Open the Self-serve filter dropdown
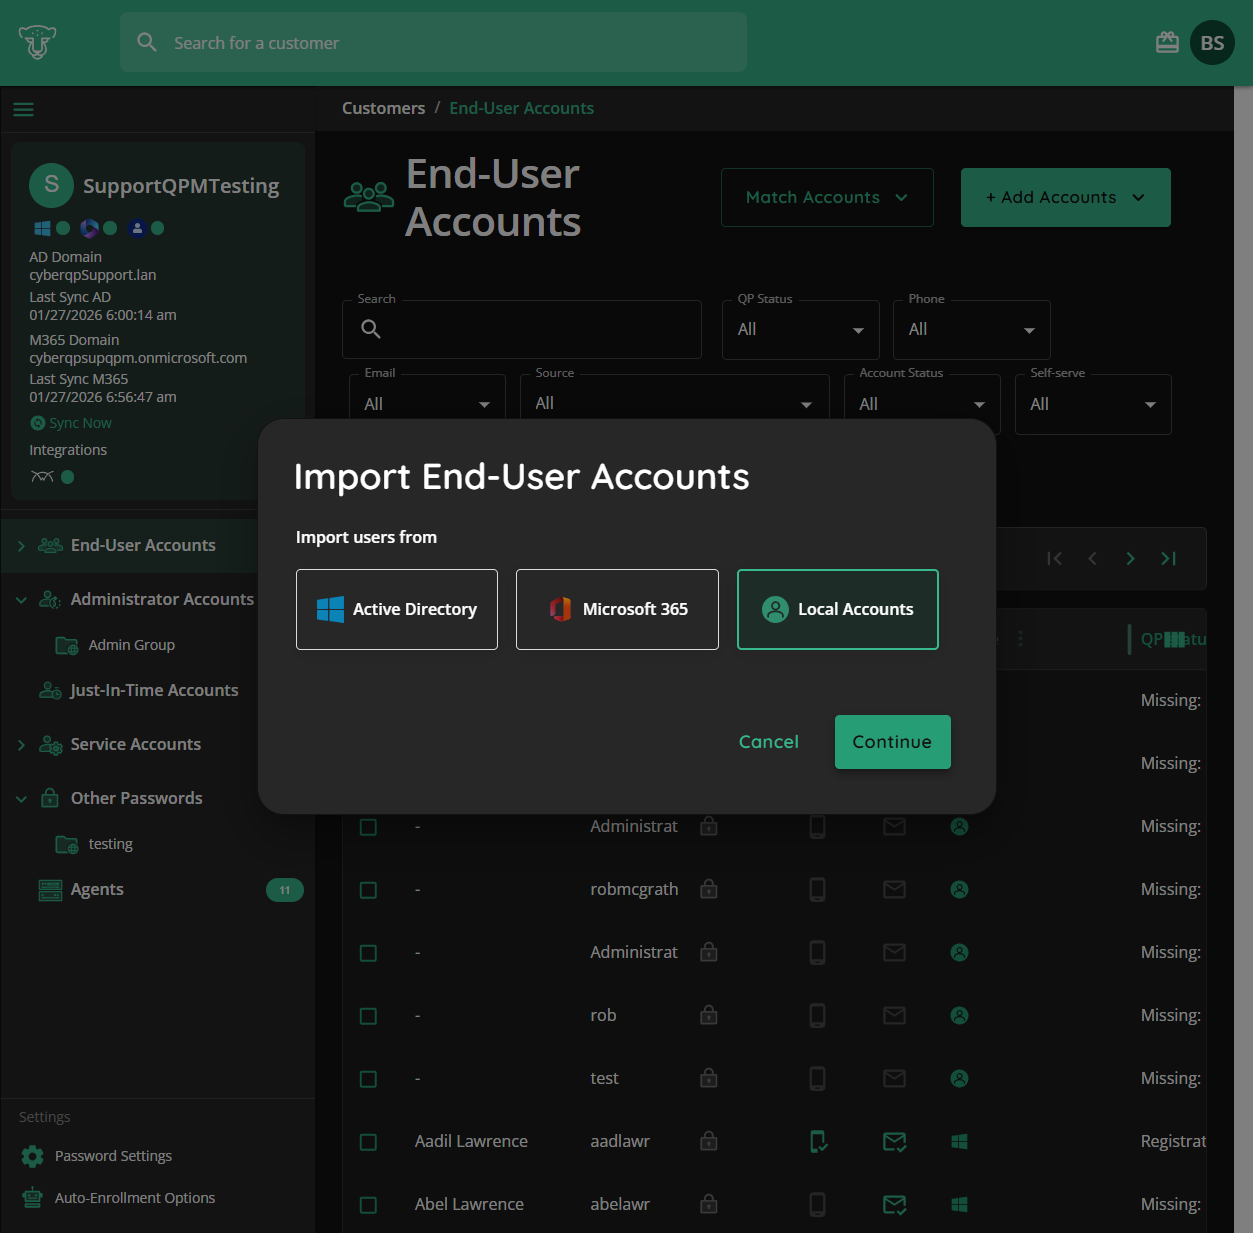This screenshot has height=1233, width=1253. click(x=1093, y=404)
